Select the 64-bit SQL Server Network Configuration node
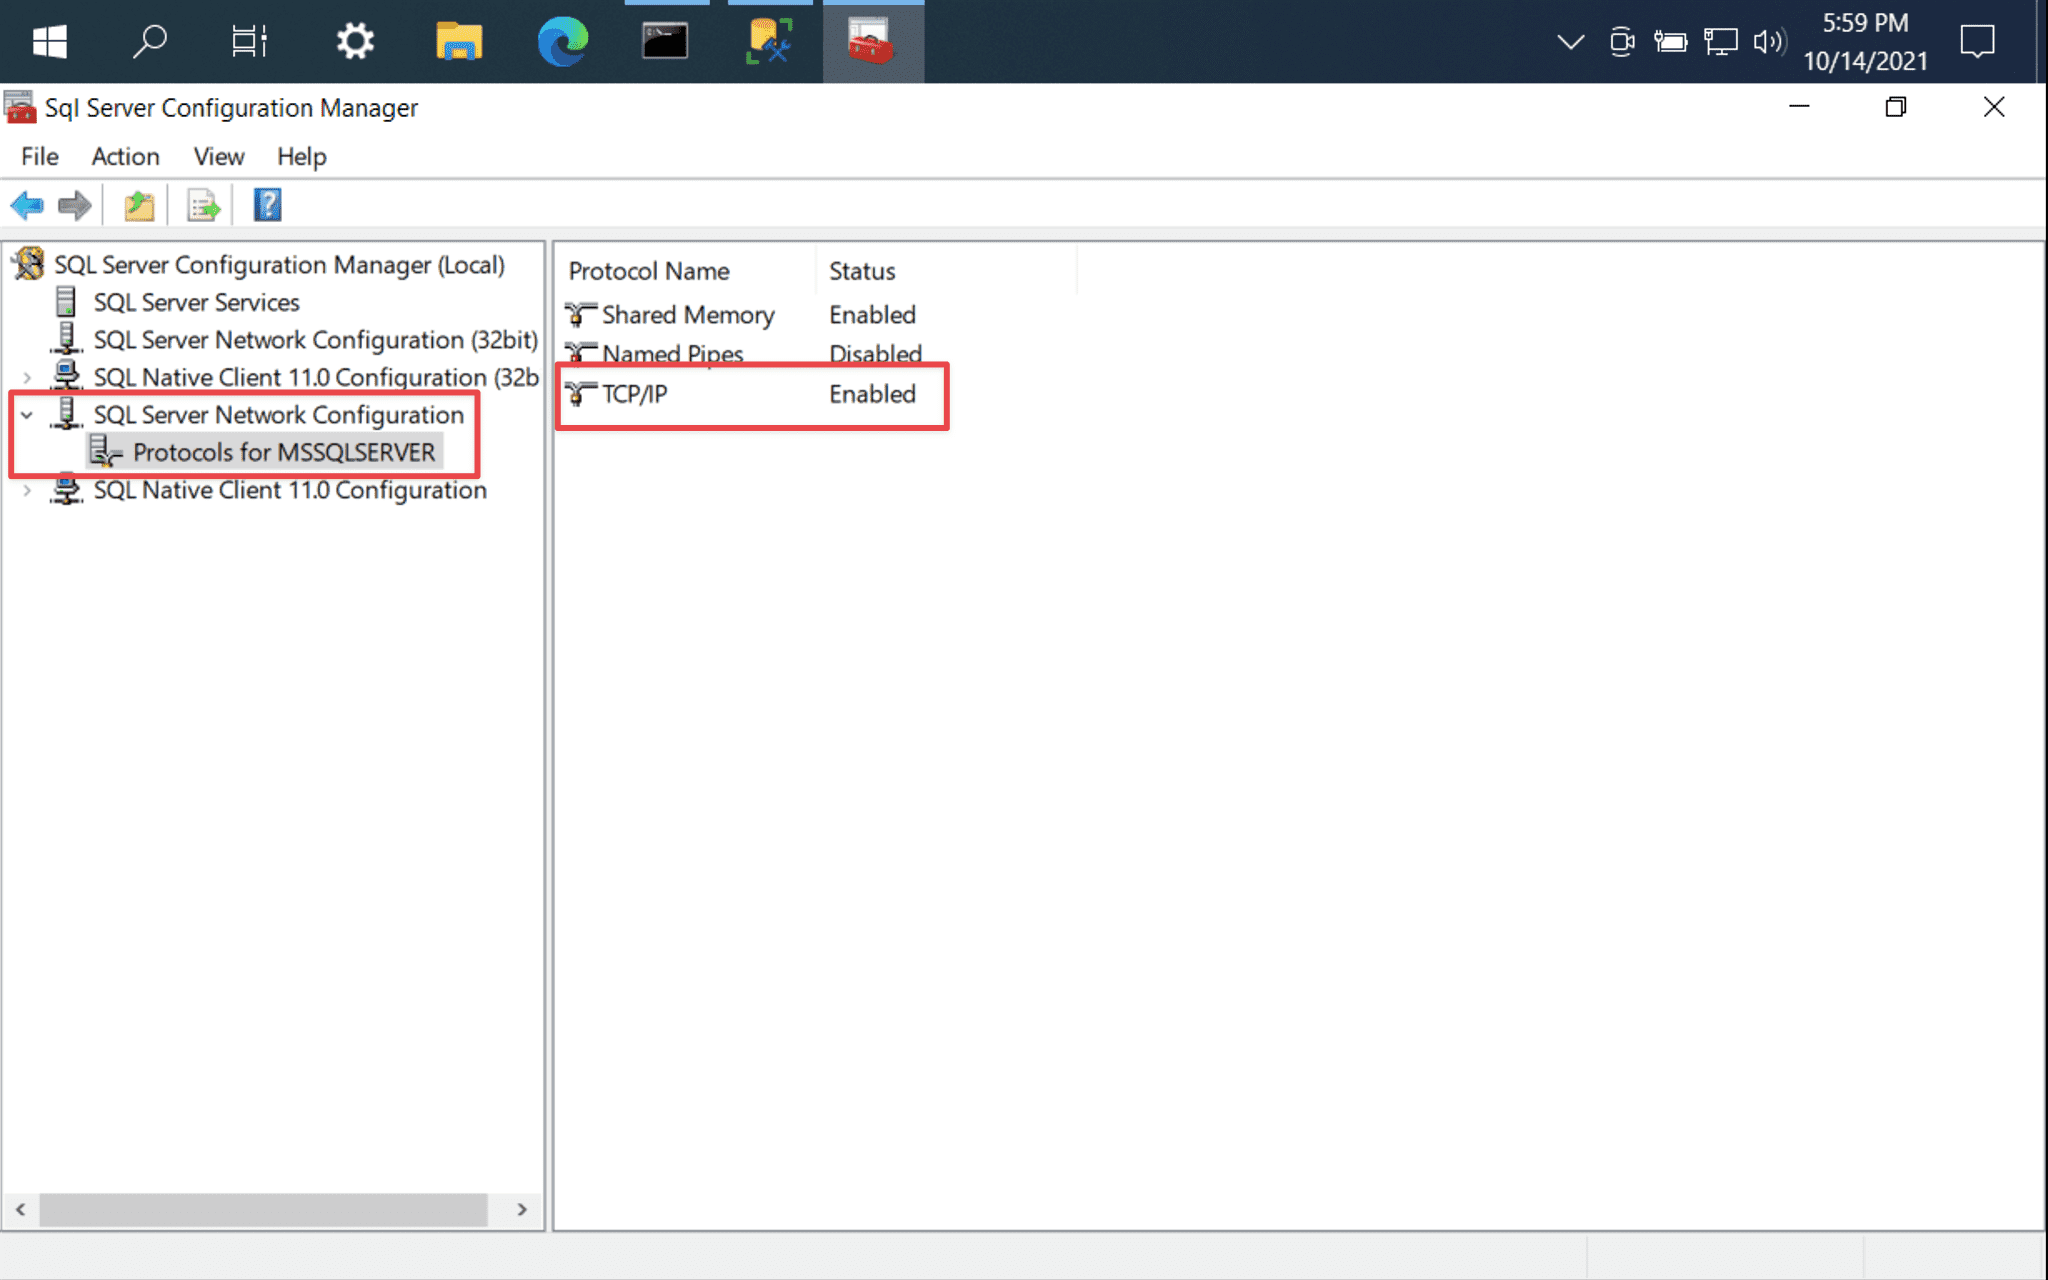2048x1280 pixels. tap(279, 415)
